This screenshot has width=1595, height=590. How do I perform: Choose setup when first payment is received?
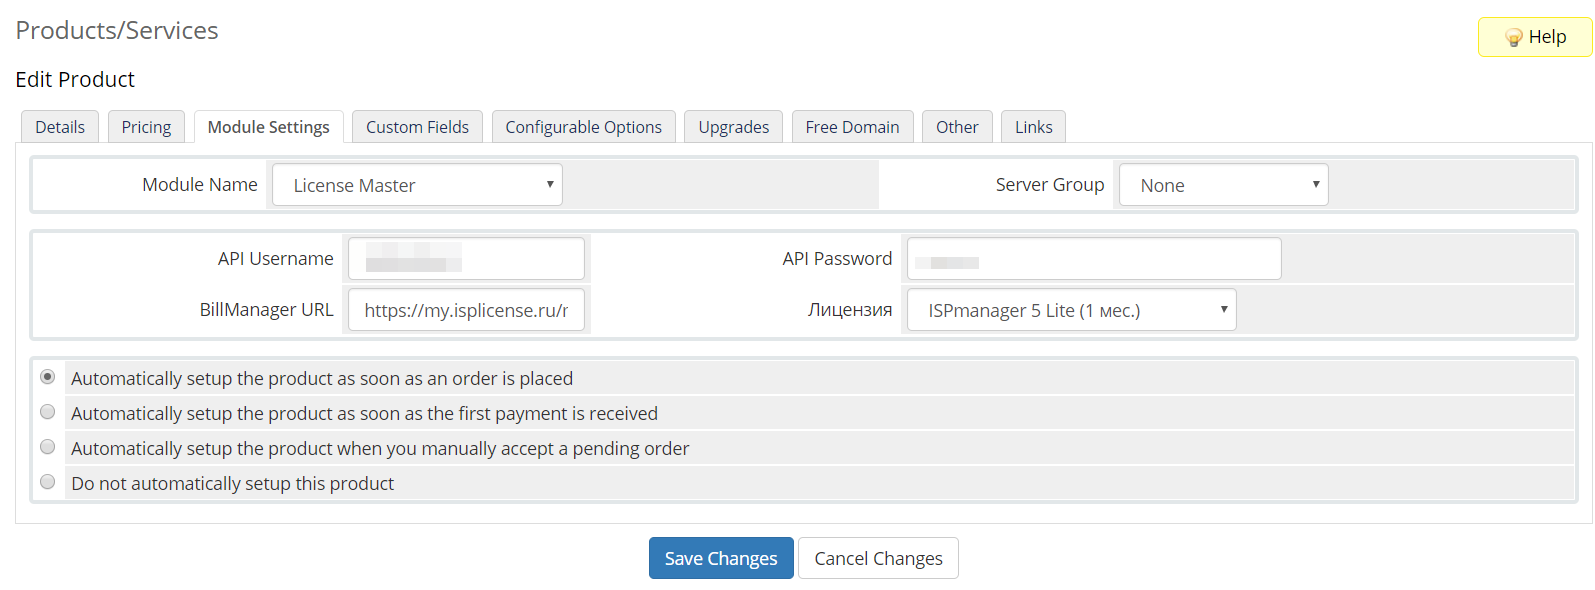(47, 412)
